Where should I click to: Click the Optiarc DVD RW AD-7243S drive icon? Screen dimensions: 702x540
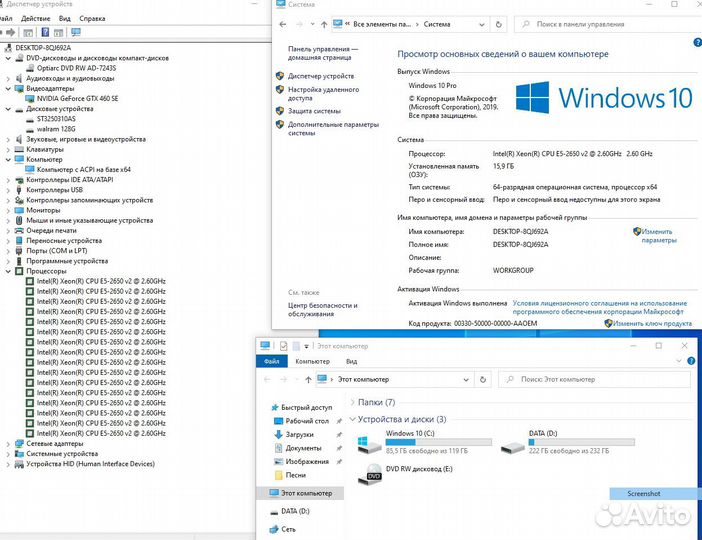click(x=30, y=68)
